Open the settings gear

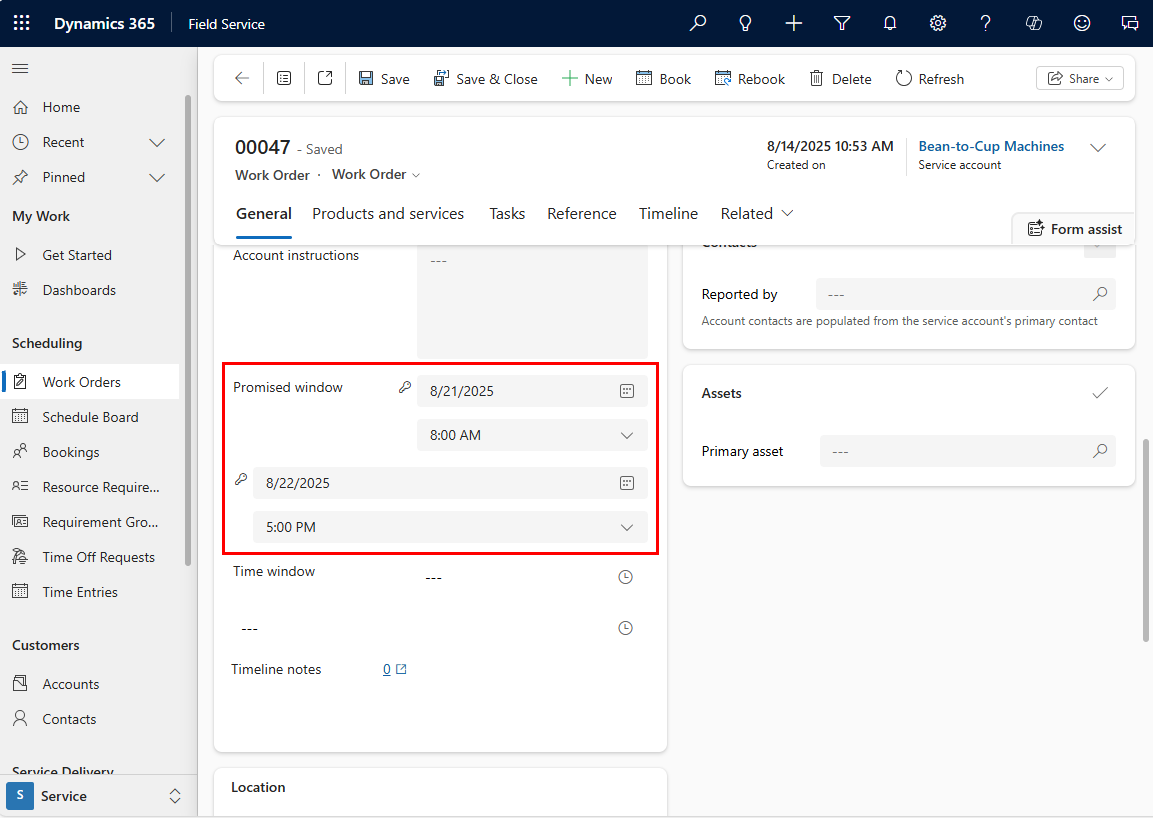click(937, 22)
